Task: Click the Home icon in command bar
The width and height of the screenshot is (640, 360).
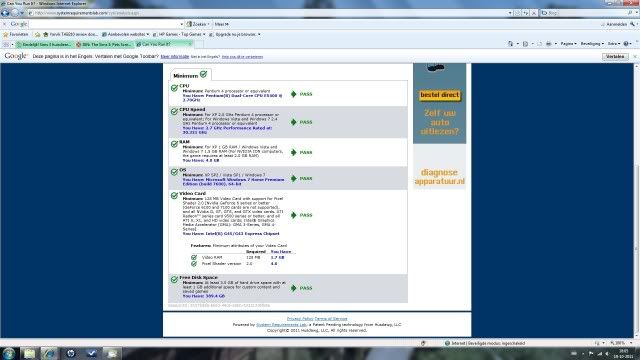Action: point(510,44)
